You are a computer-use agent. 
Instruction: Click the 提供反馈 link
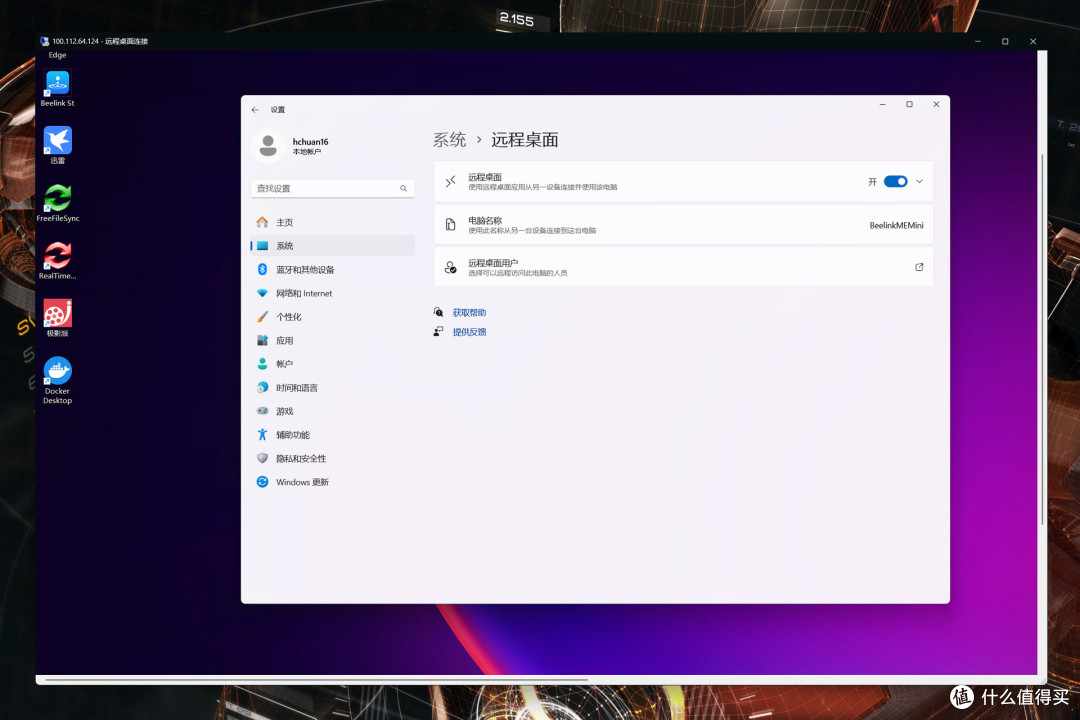click(469, 331)
